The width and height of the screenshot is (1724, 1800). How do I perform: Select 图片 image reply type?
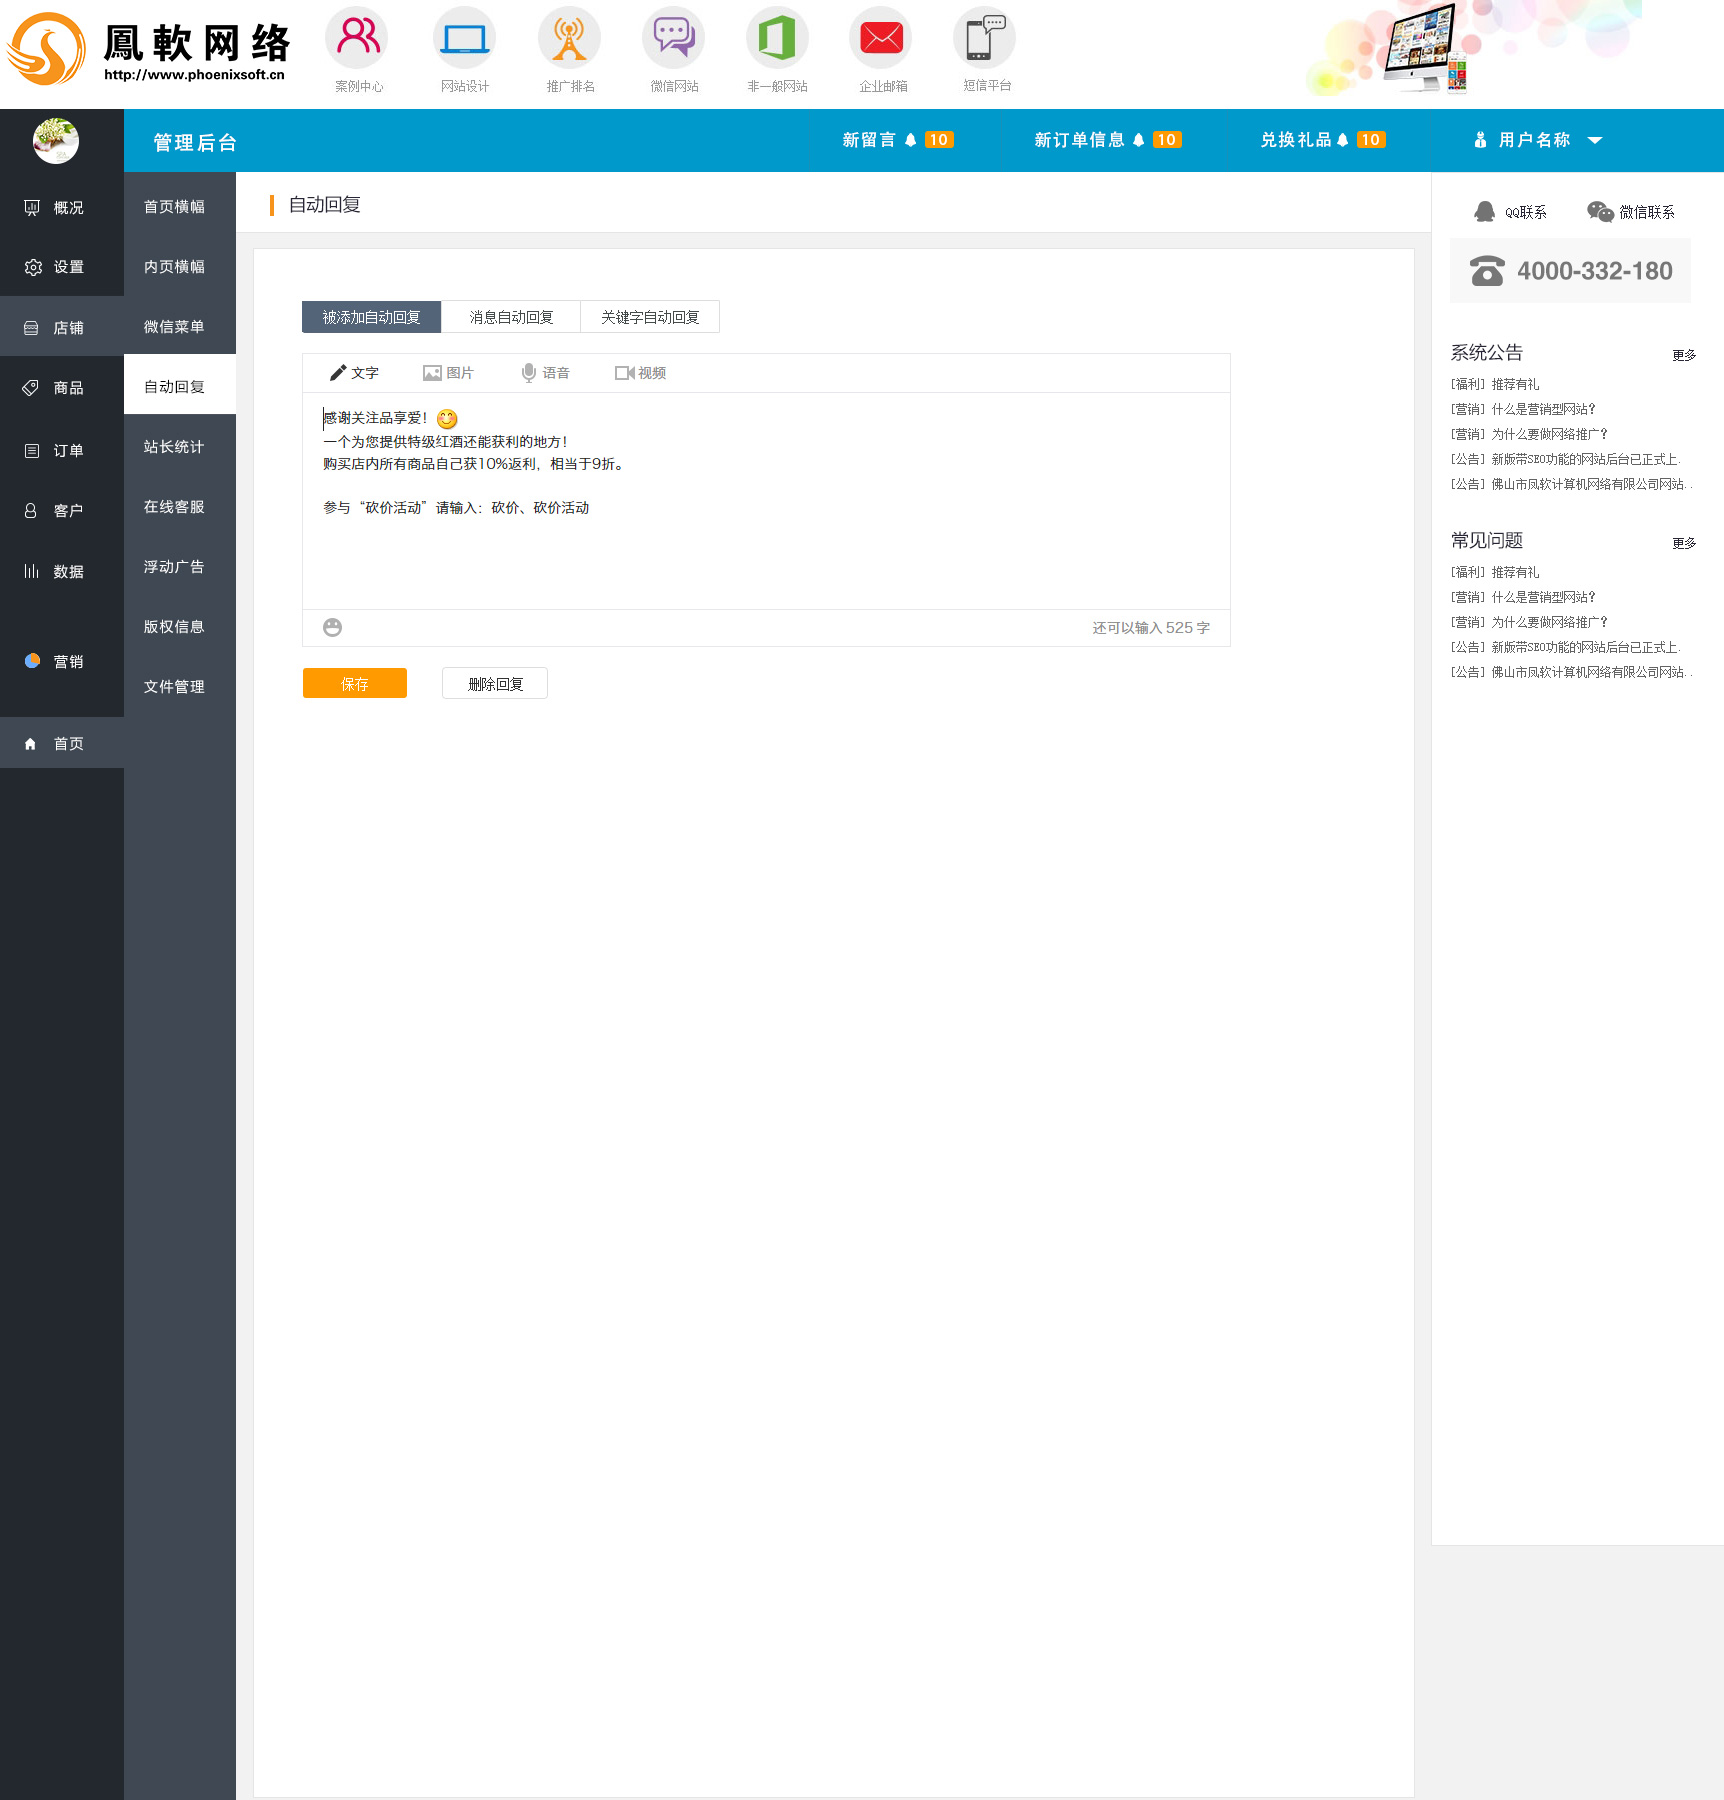tap(448, 373)
